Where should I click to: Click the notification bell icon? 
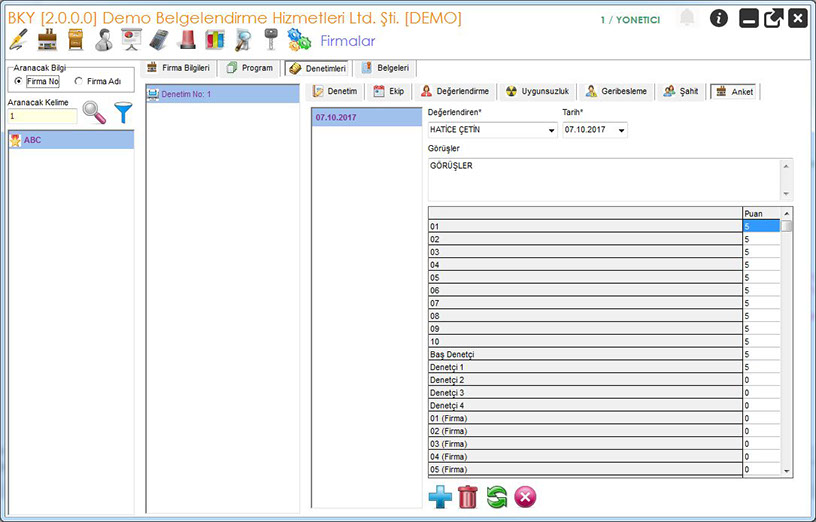(x=687, y=18)
